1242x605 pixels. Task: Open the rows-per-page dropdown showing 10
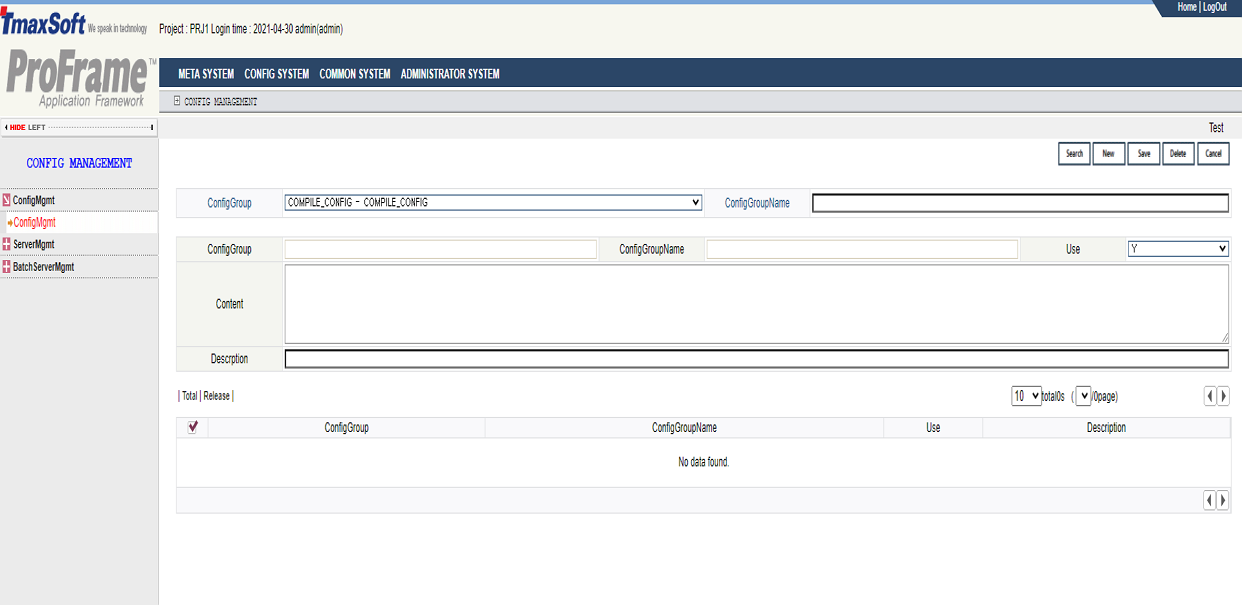click(1026, 396)
